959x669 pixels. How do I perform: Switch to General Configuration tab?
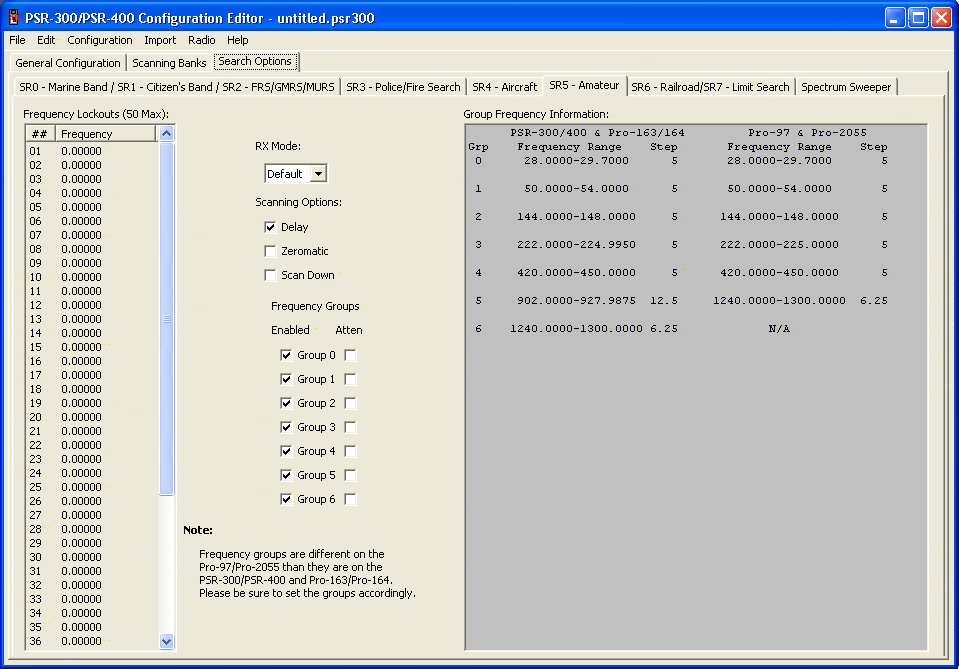[x=68, y=63]
